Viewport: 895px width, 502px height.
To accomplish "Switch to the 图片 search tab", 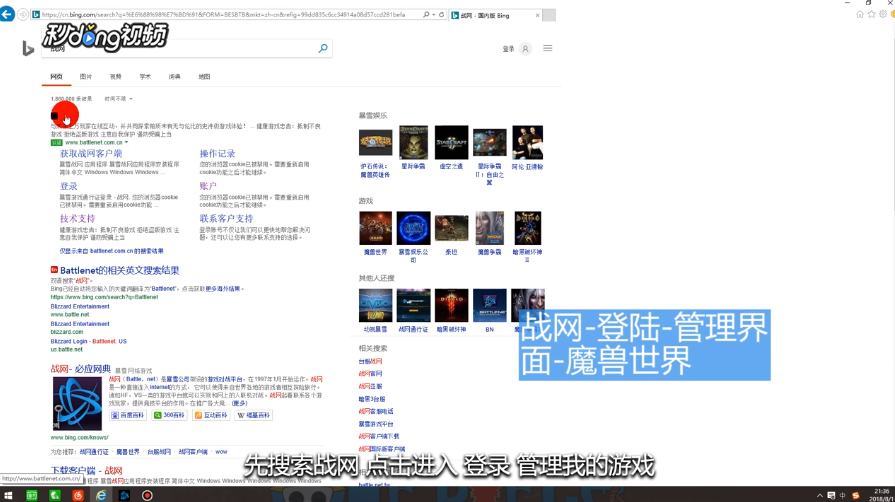I will (86, 77).
